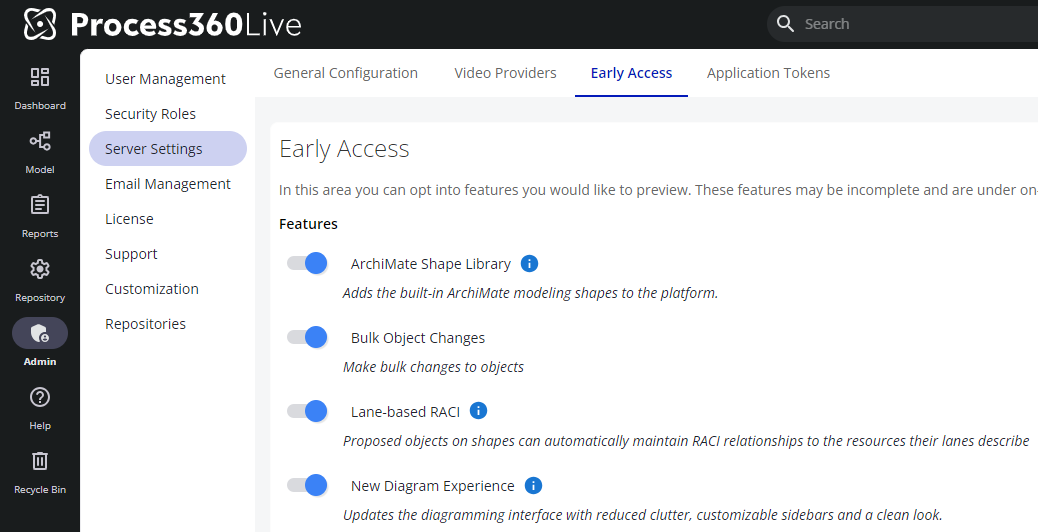Screen dimensions: 1038x532
Task: Click info icon beside Lane-based RACI
Action: (478, 411)
